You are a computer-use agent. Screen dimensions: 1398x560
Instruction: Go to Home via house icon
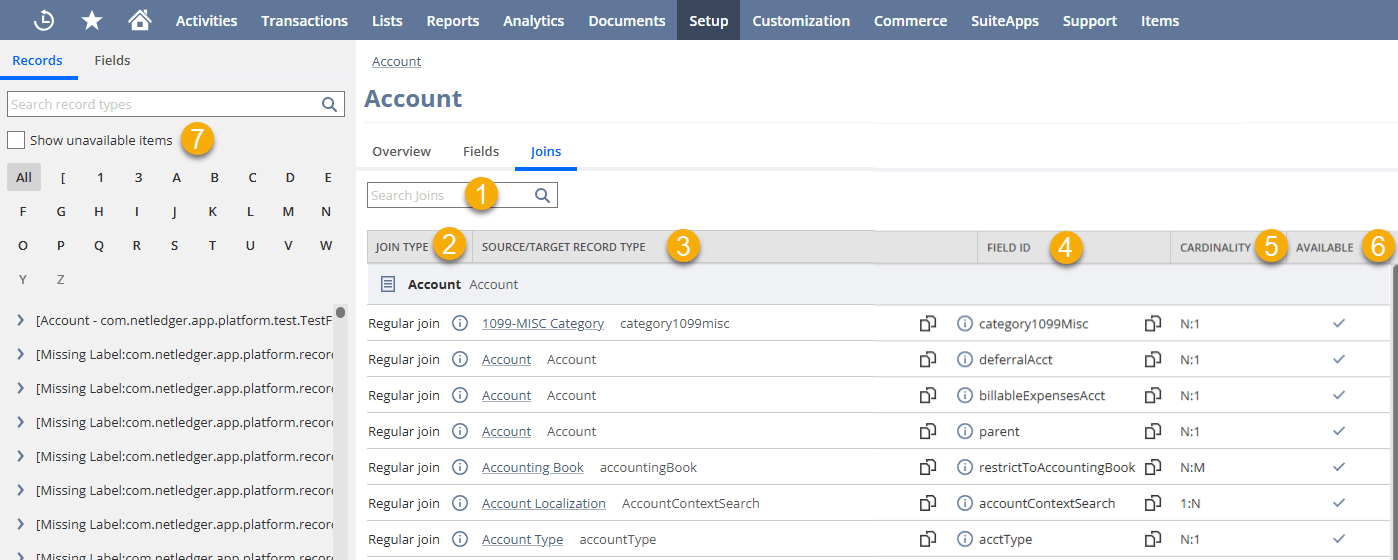[140, 20]
